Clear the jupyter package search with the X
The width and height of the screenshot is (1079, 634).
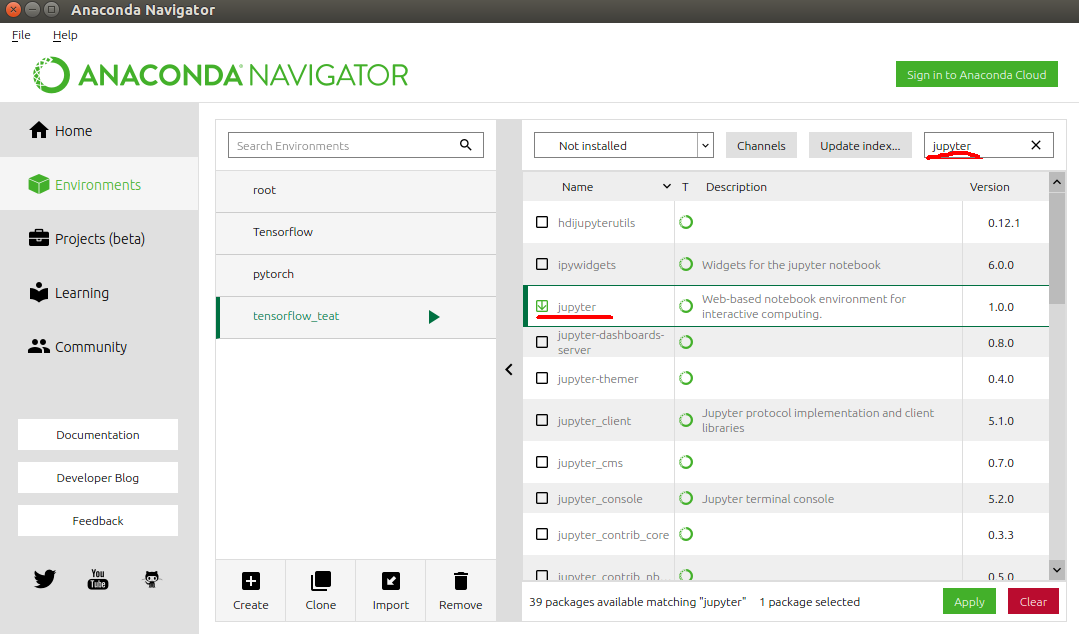click(1036, 145)
